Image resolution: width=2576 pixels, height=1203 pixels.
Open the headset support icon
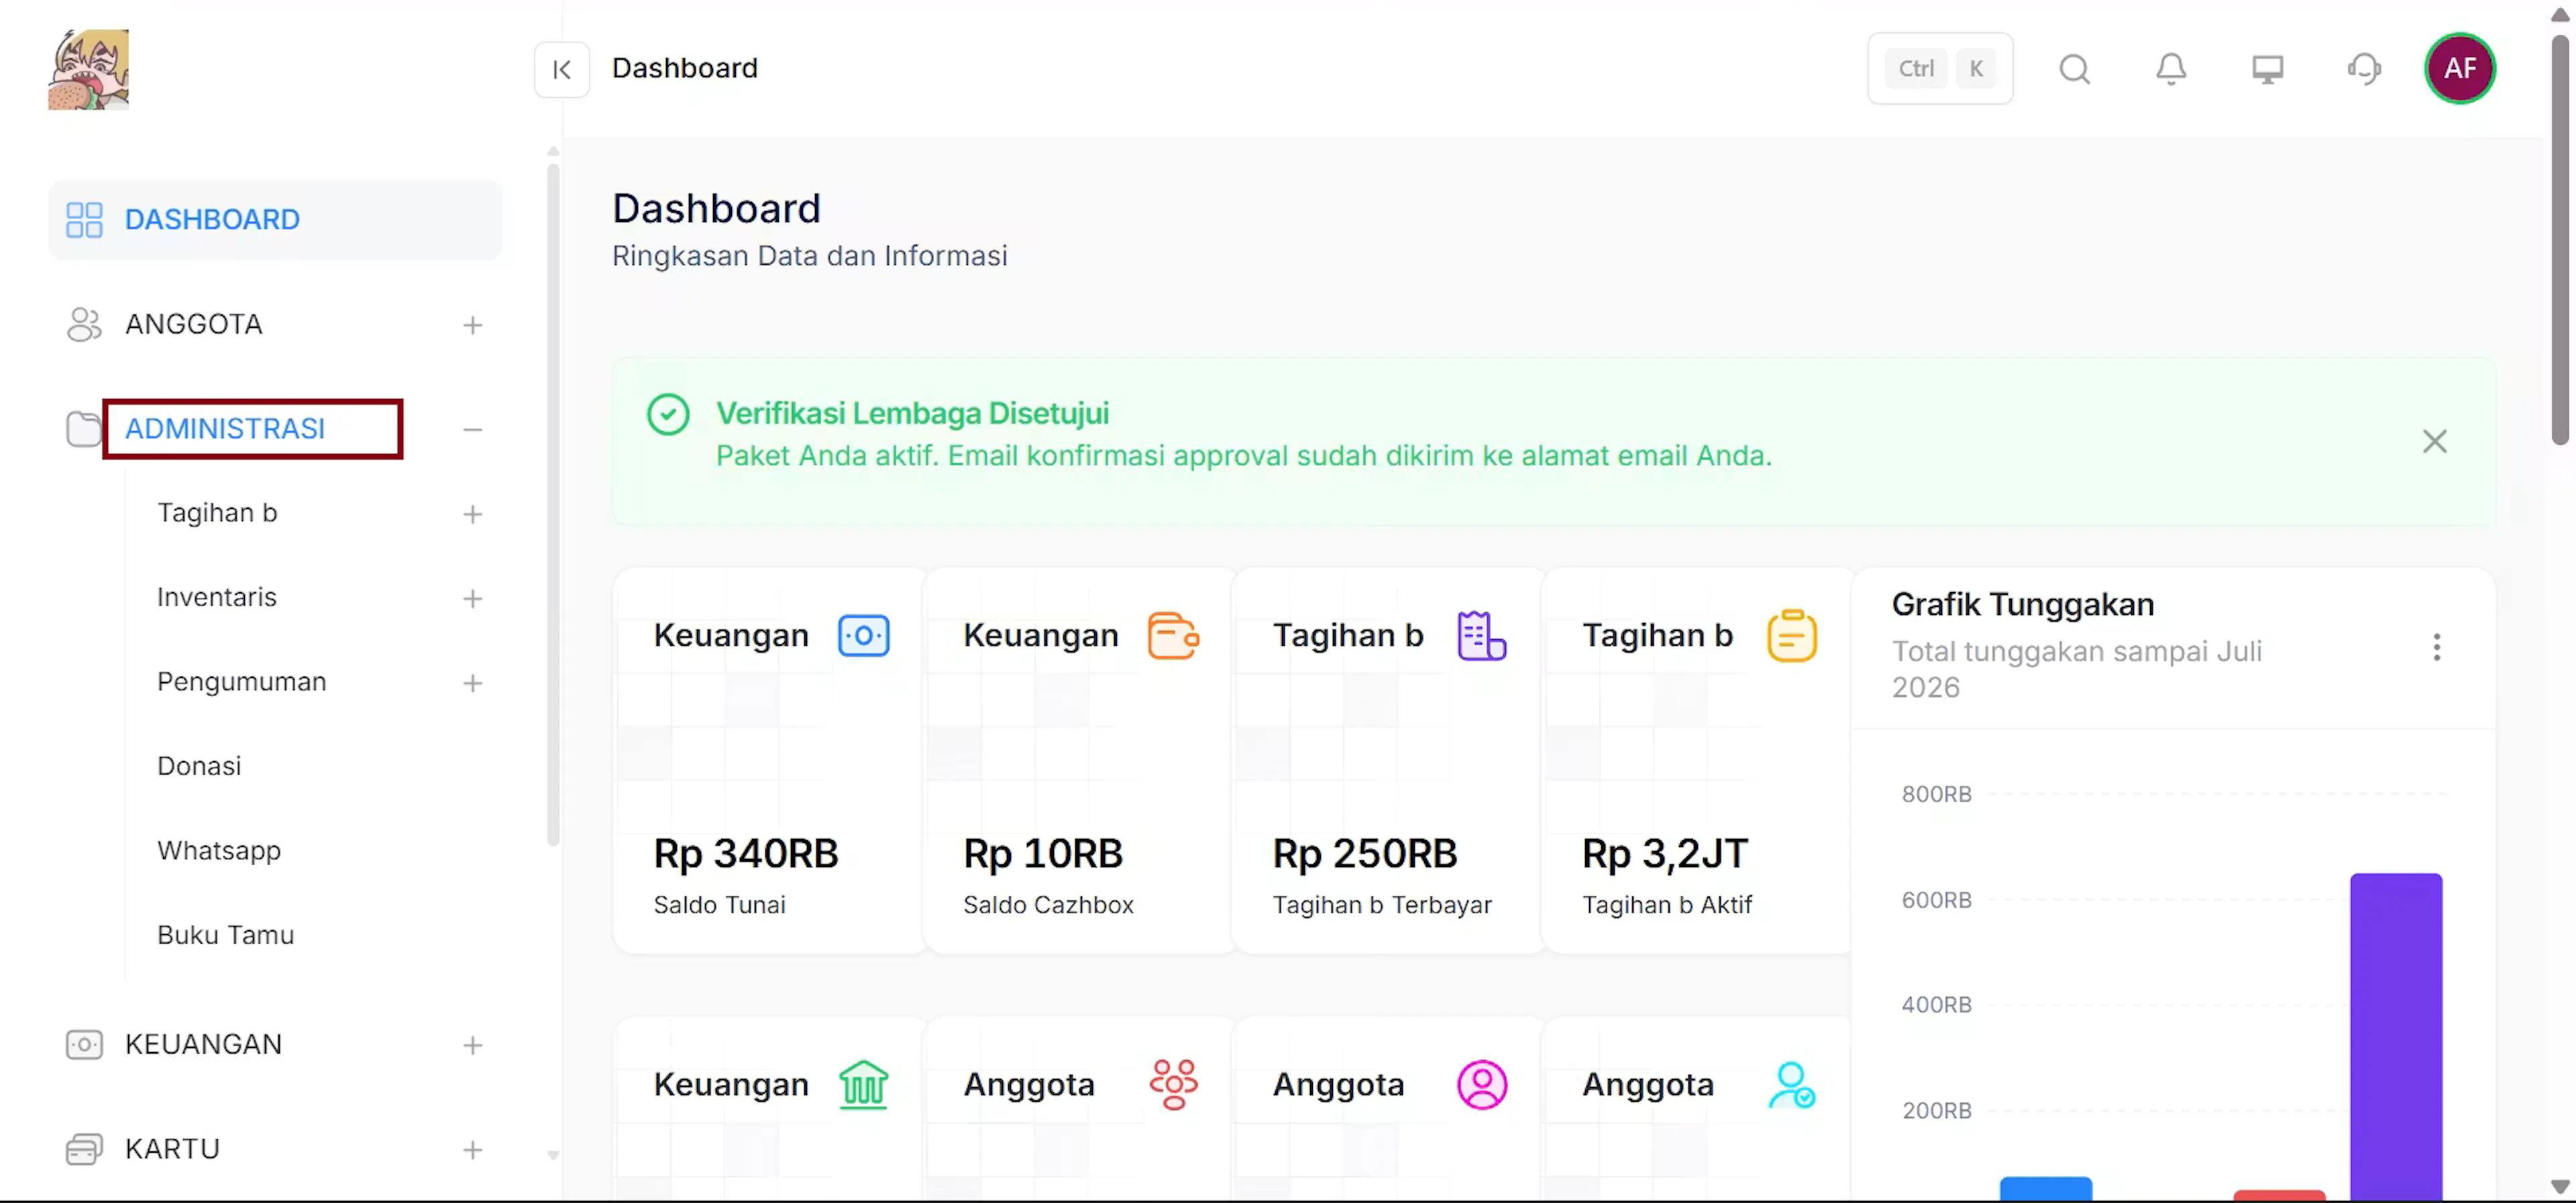[x=2364, y=69]
